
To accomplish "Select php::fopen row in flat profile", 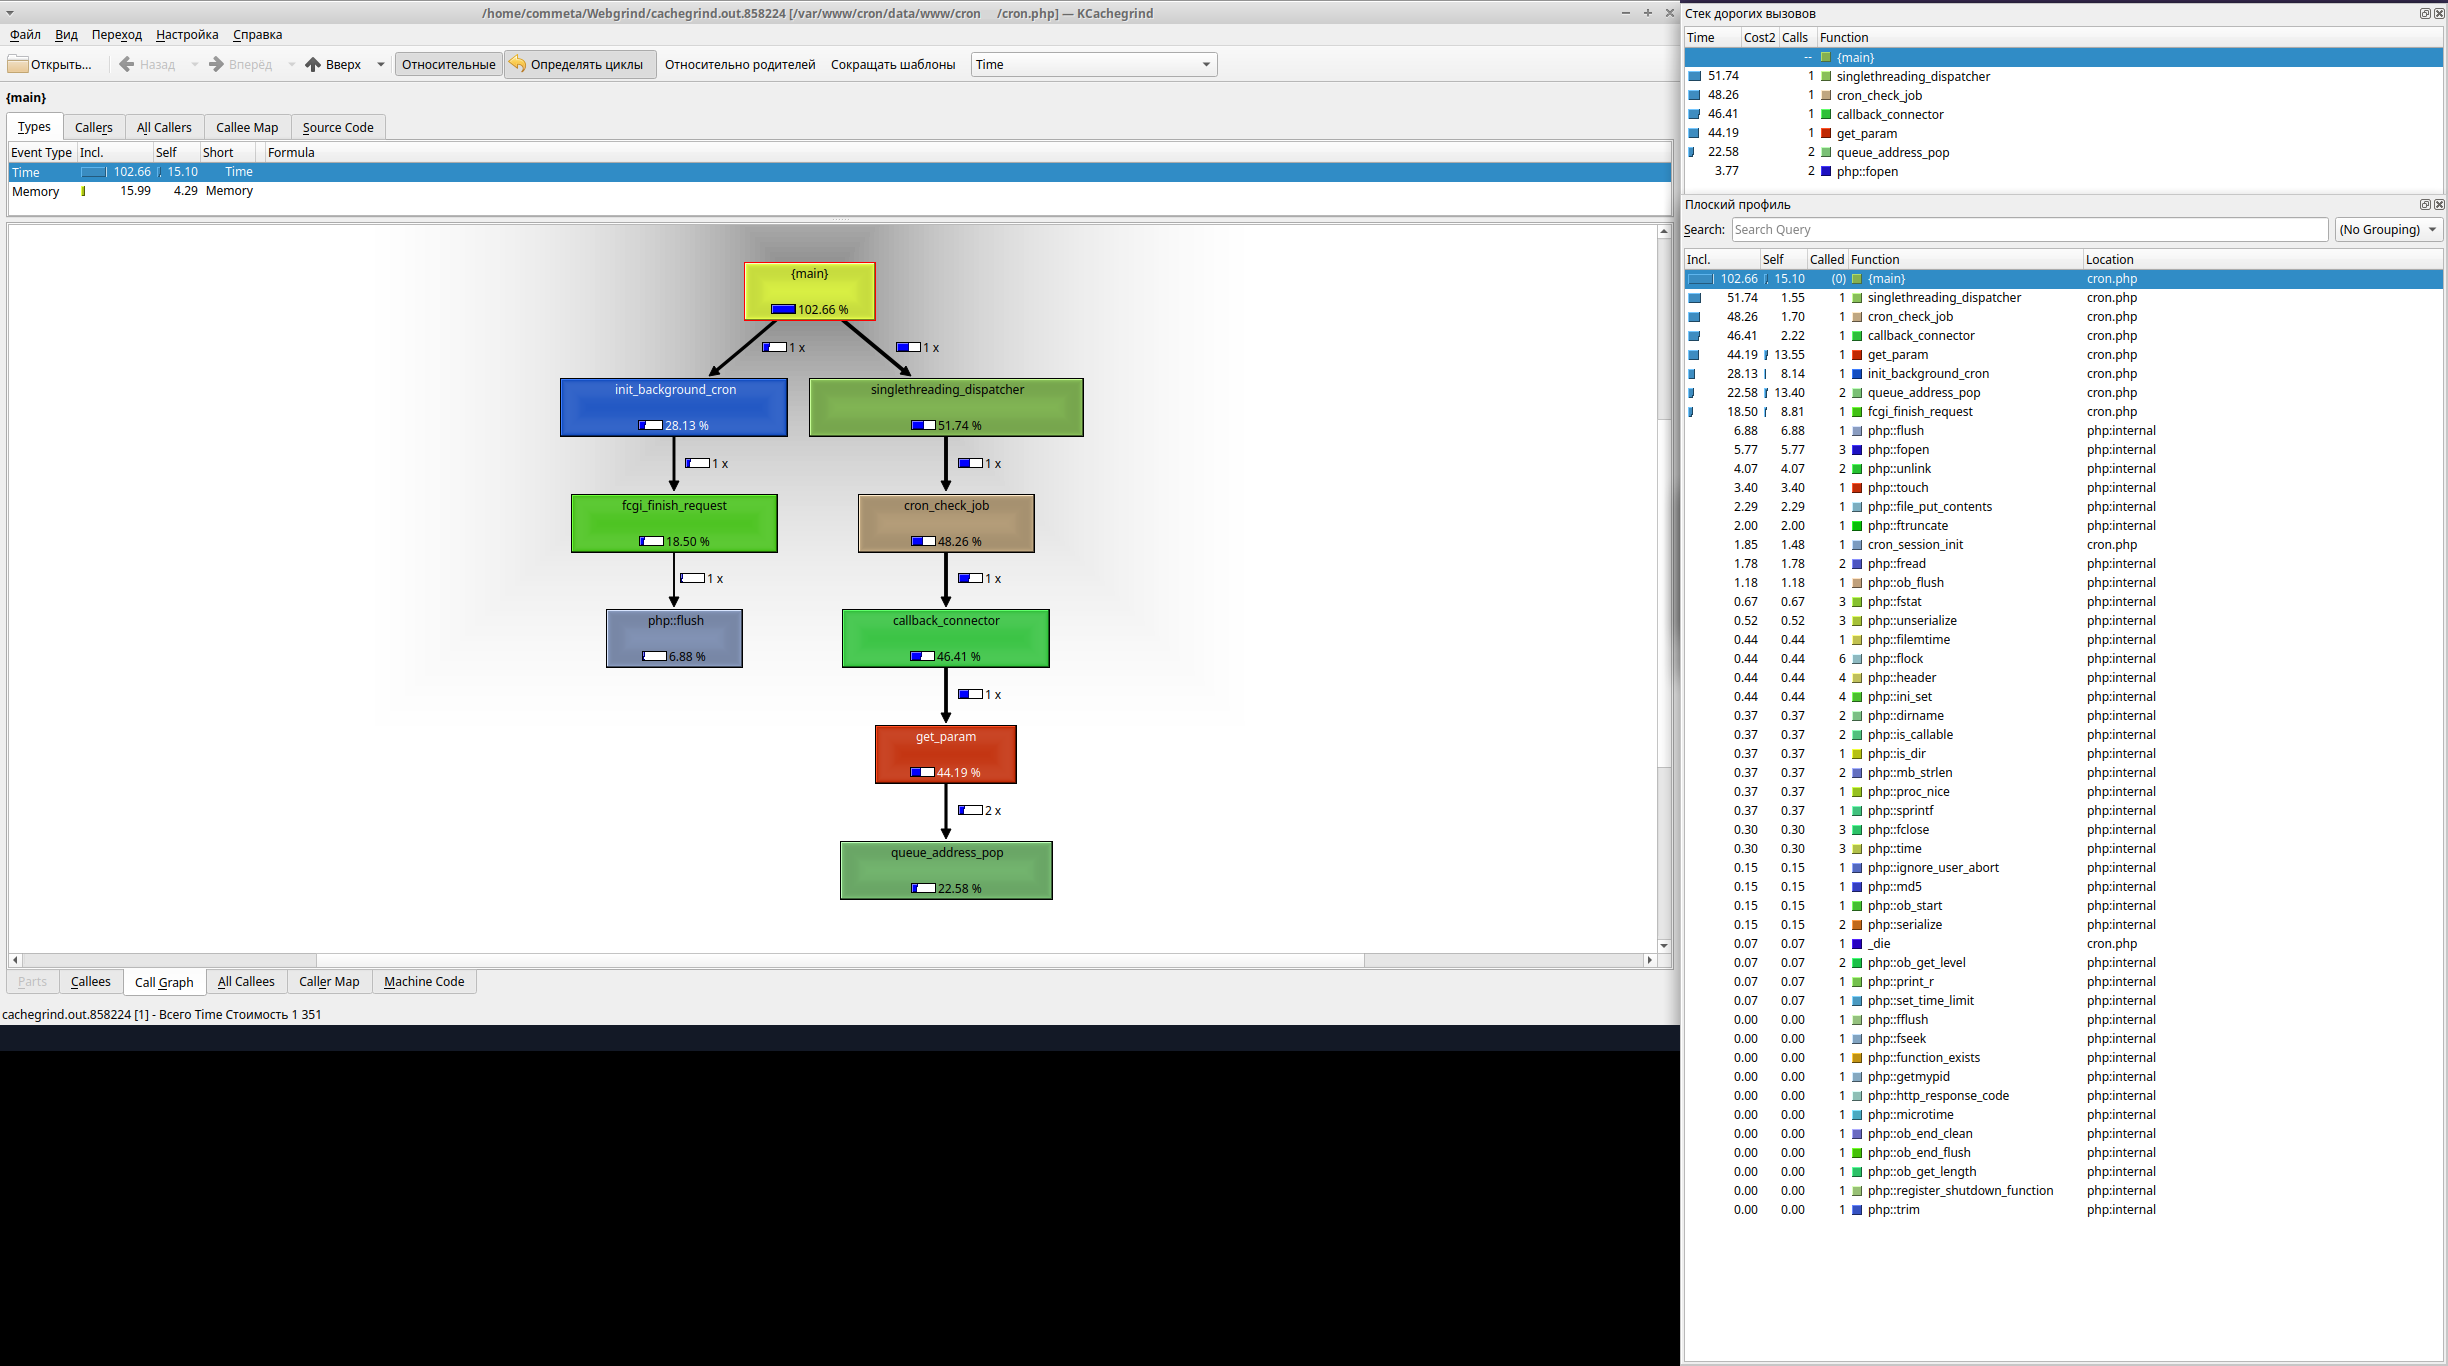I will tap(1898, 450).
